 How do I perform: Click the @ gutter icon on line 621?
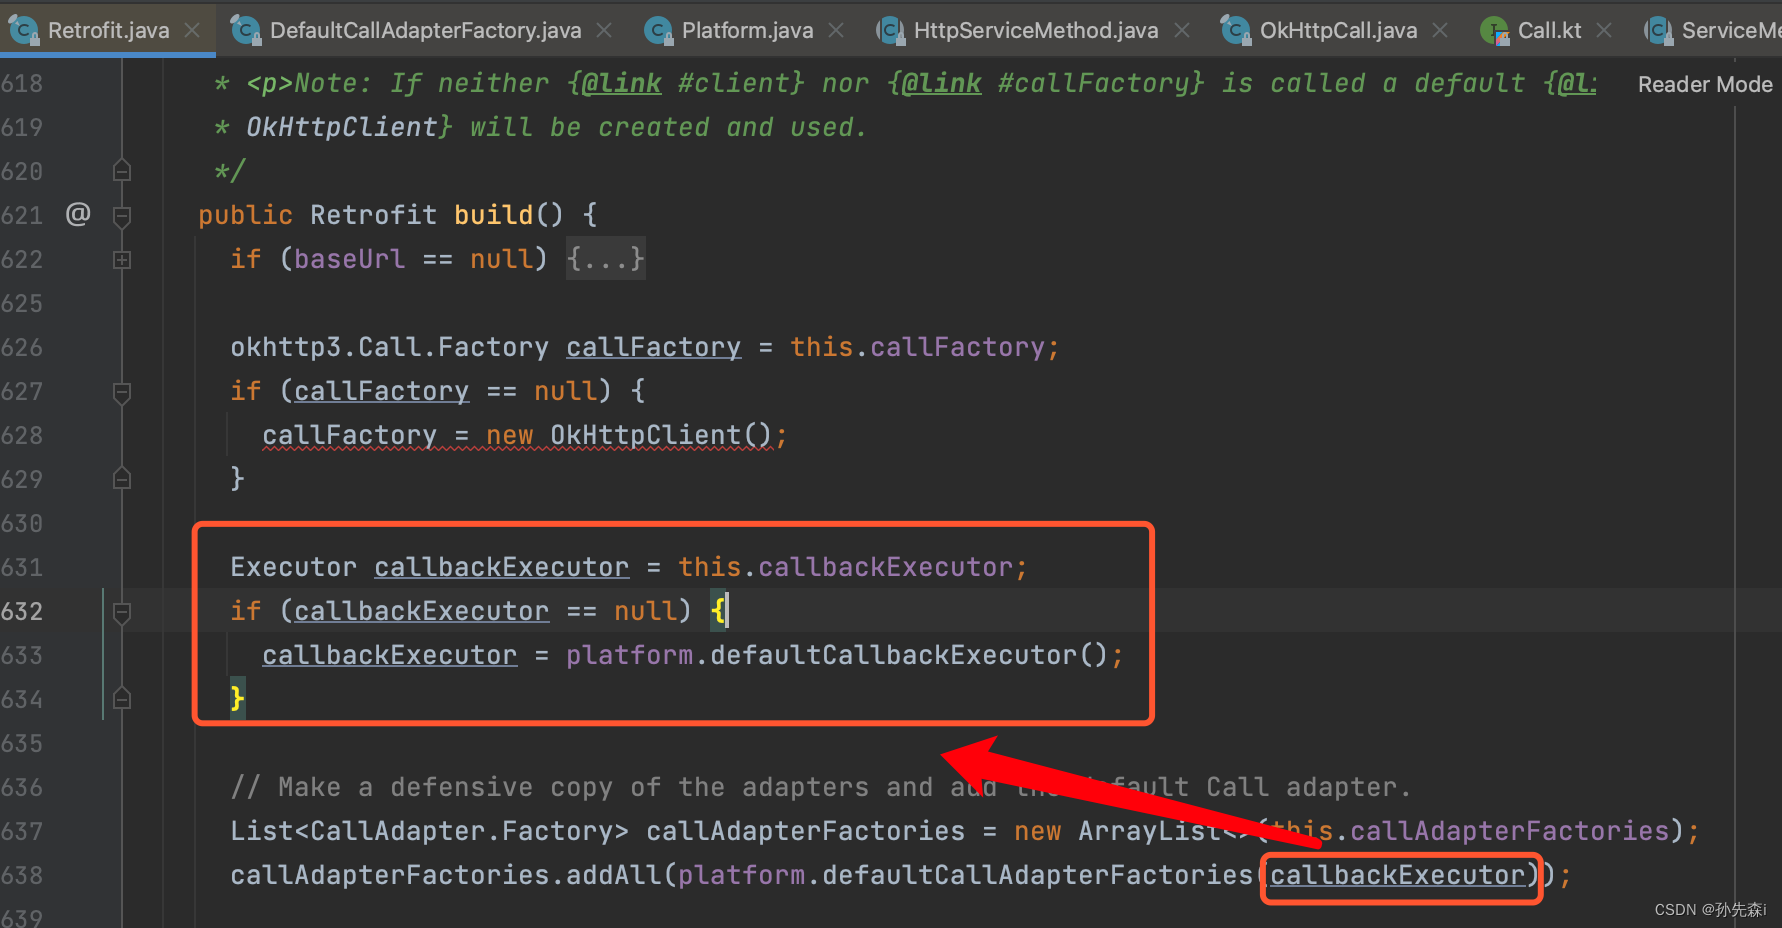coord(78,213)
